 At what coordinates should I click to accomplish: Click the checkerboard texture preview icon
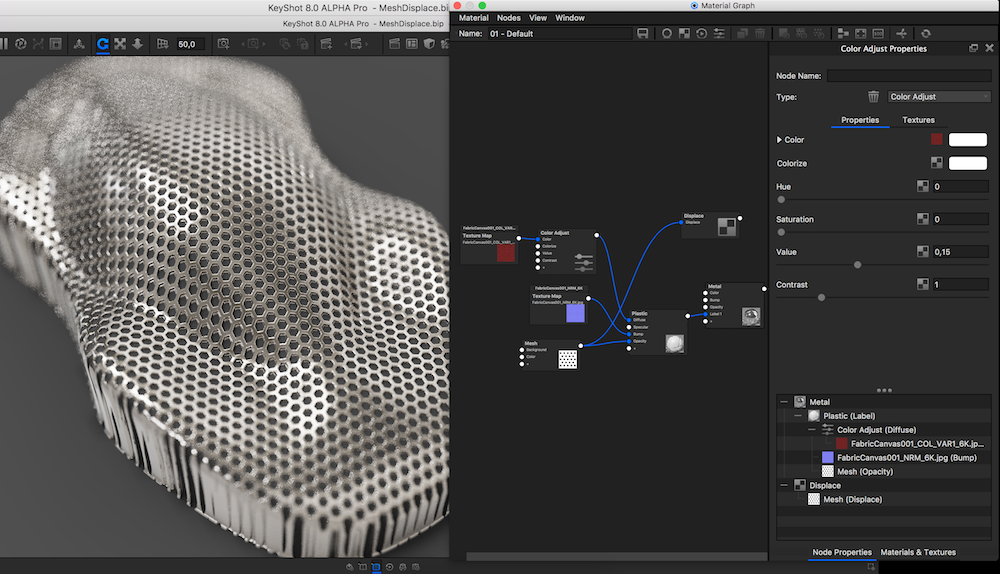(x=684, y=33)
